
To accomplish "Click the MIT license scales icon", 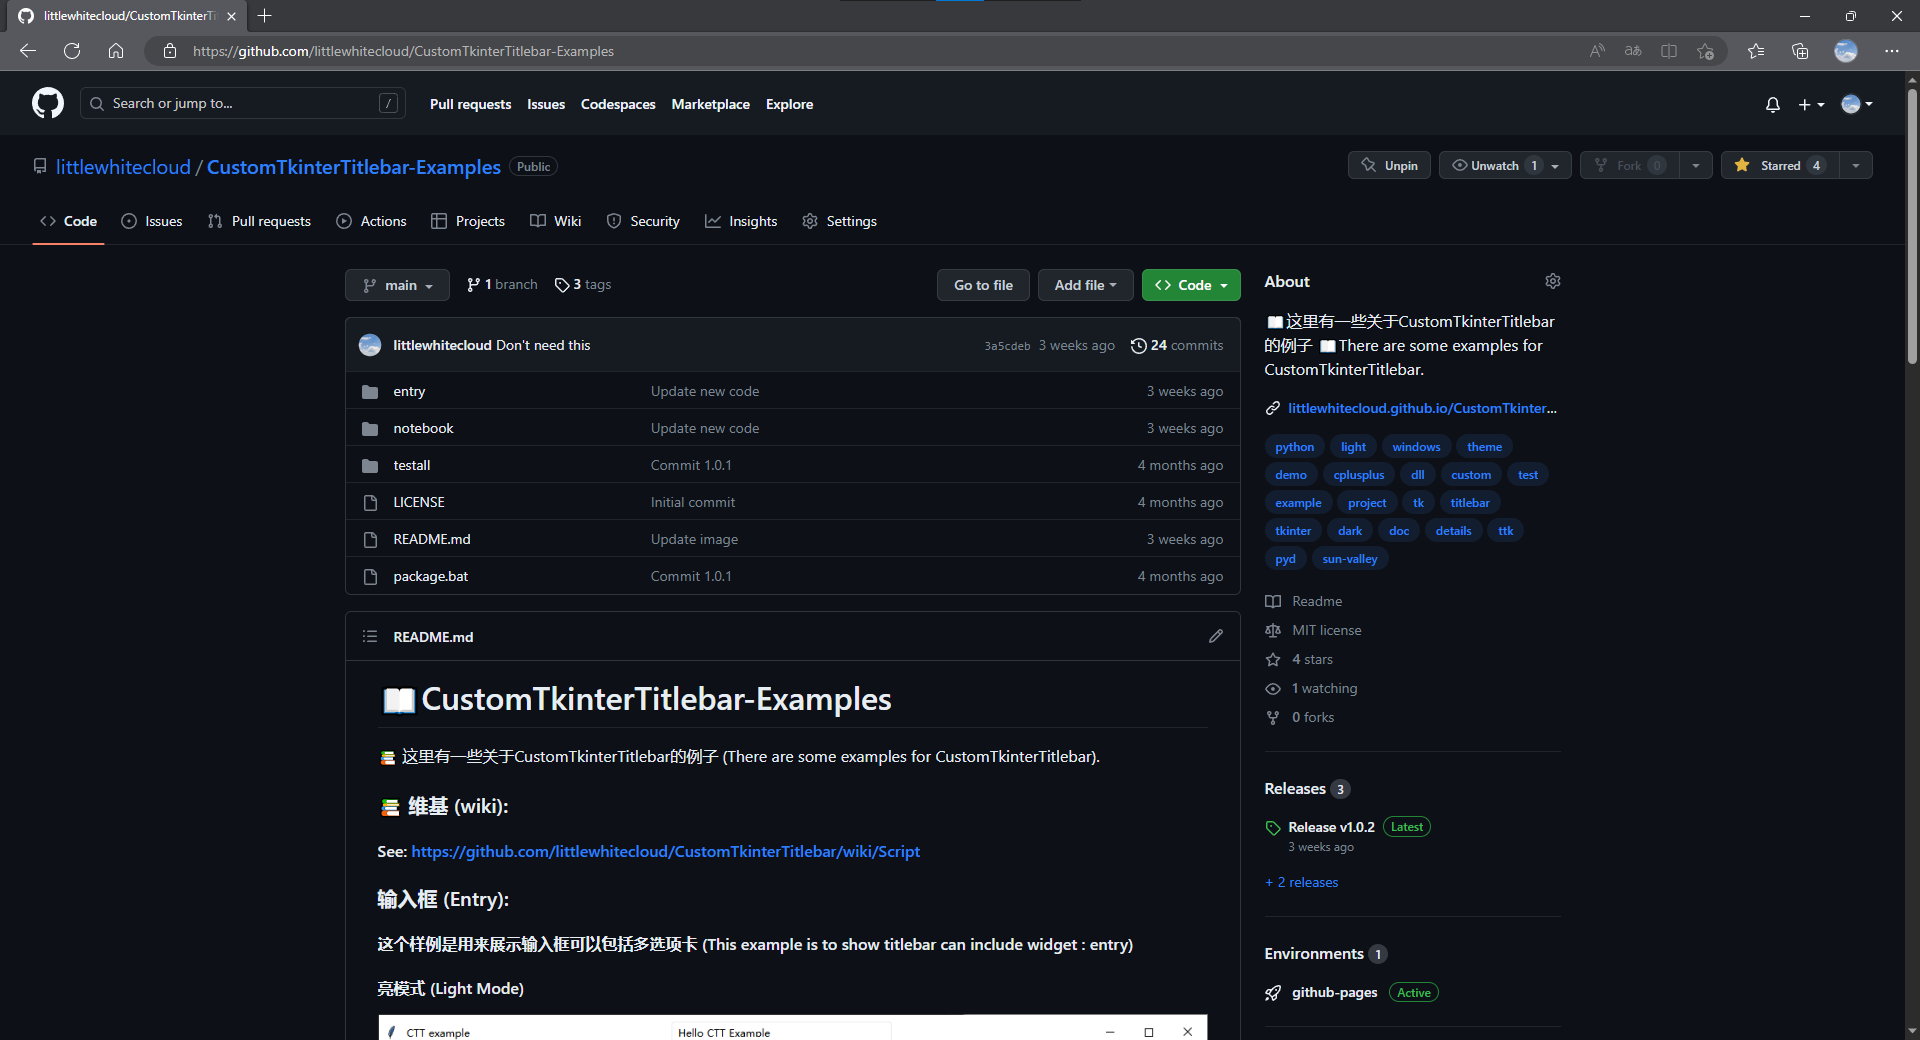I will 1272,630.
